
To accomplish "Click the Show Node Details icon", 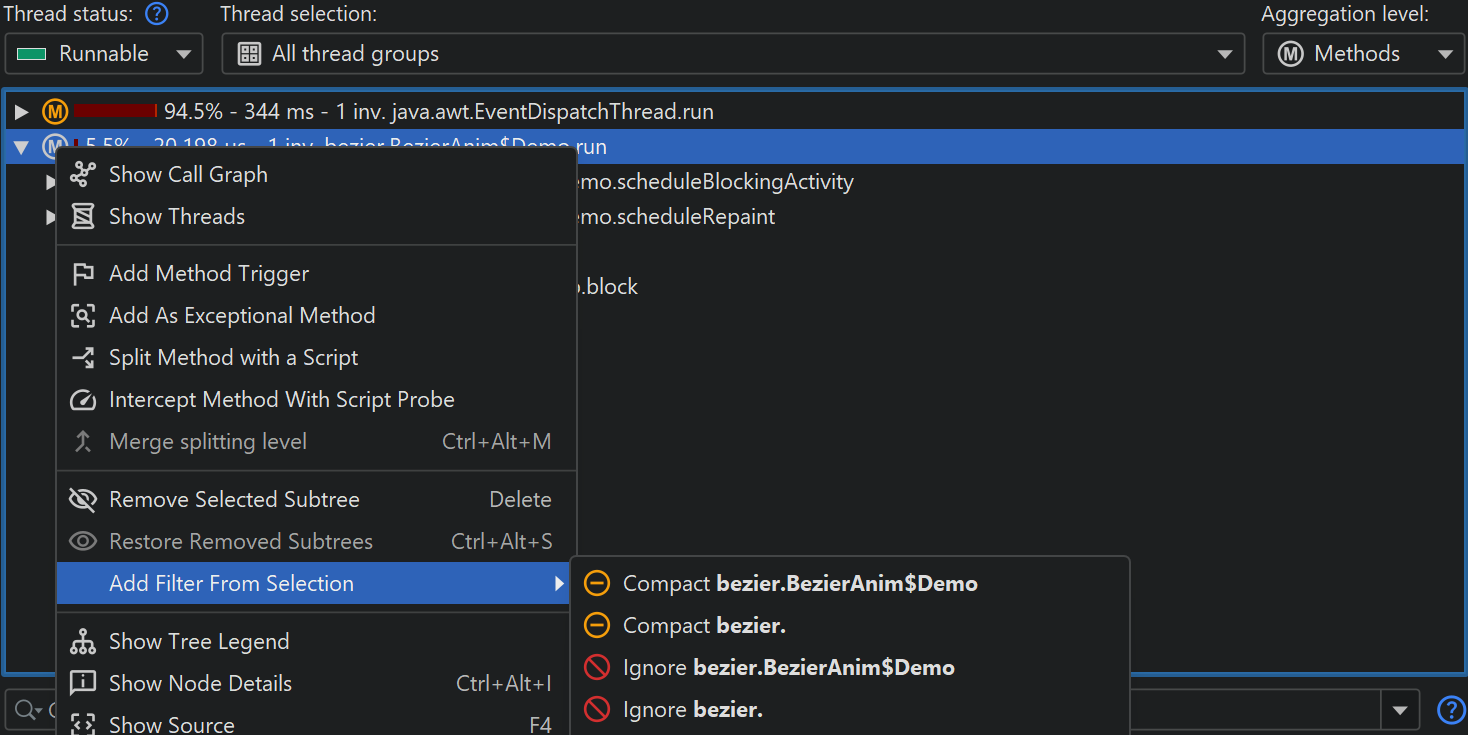I will click(x=83, y=684).
